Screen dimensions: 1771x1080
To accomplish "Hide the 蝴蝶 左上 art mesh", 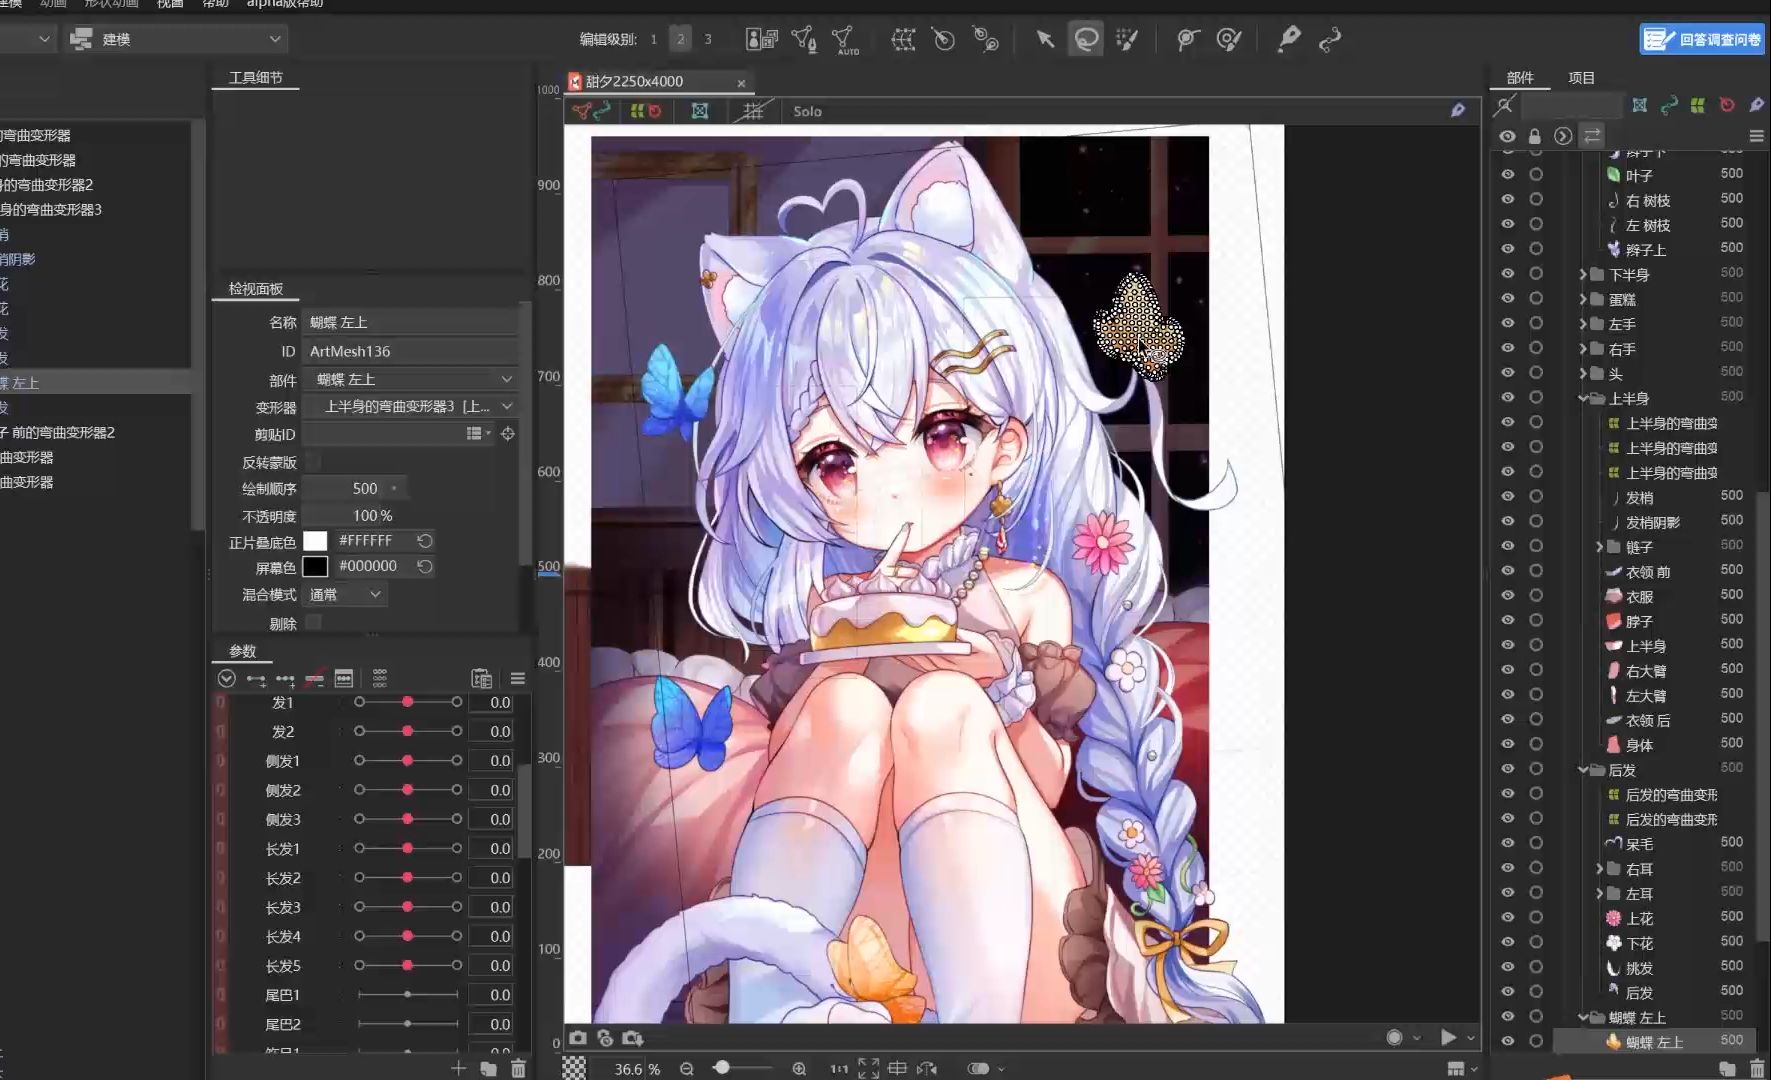I will tap(1508, 1041).
